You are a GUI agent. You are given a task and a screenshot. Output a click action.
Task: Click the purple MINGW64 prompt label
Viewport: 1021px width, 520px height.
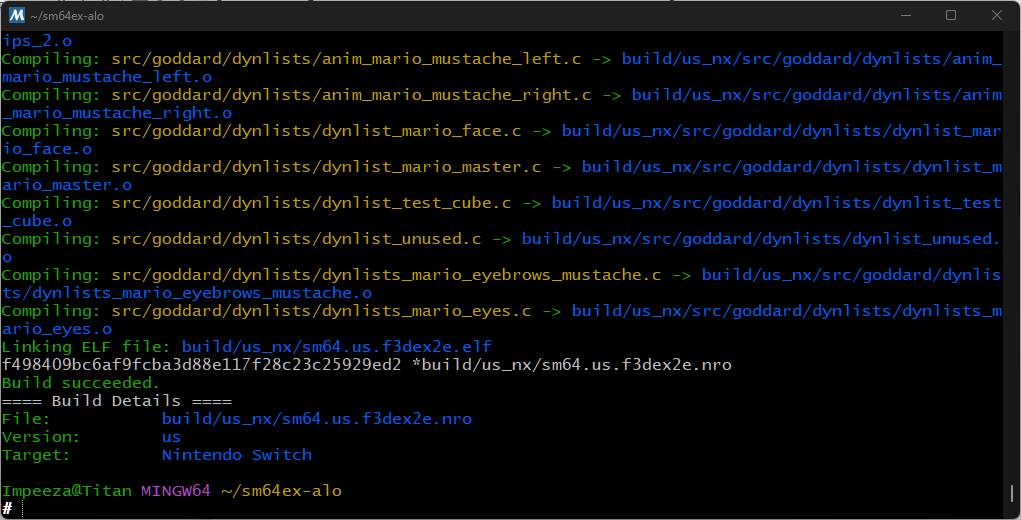click(x=176, y=491)
